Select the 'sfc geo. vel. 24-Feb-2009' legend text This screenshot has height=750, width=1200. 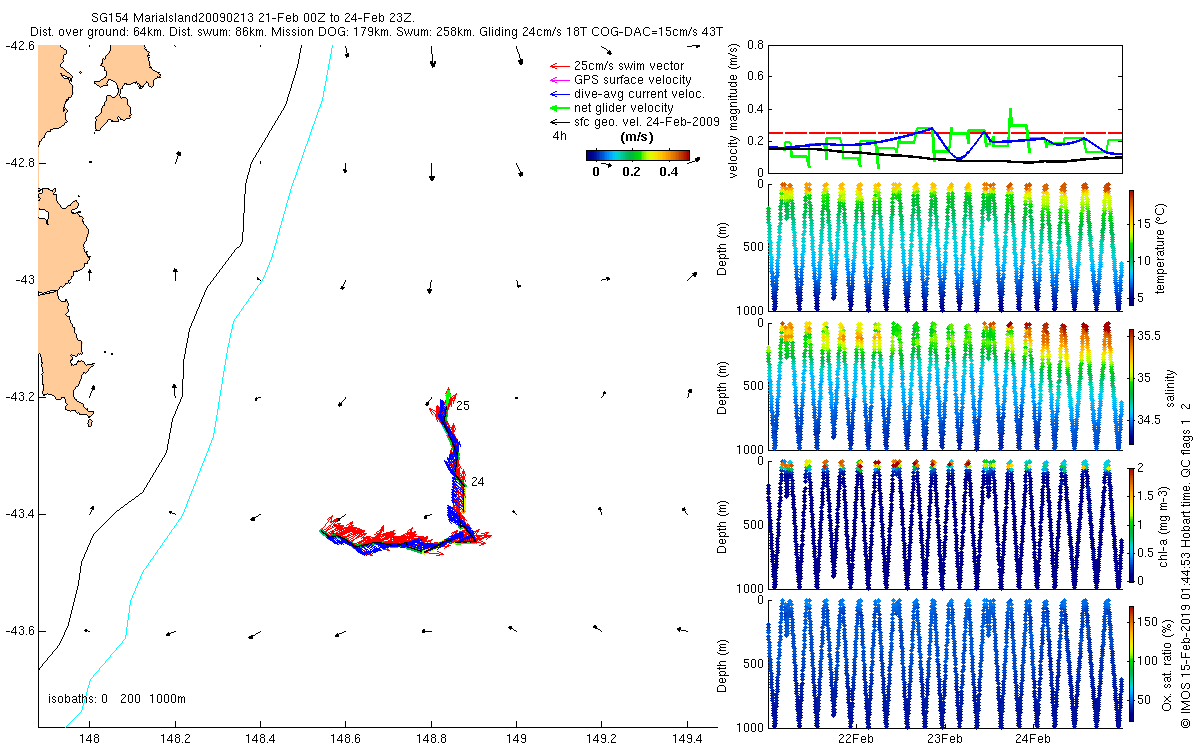[646, 122]
